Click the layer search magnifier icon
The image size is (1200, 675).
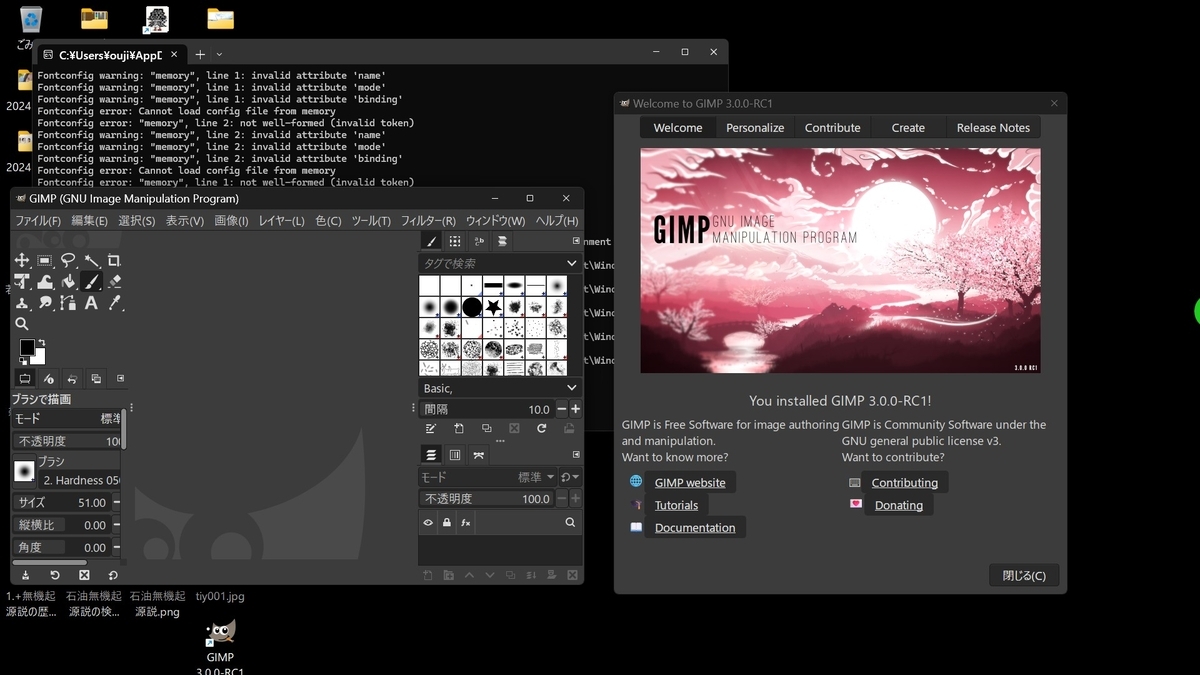(x=570, y=522)
